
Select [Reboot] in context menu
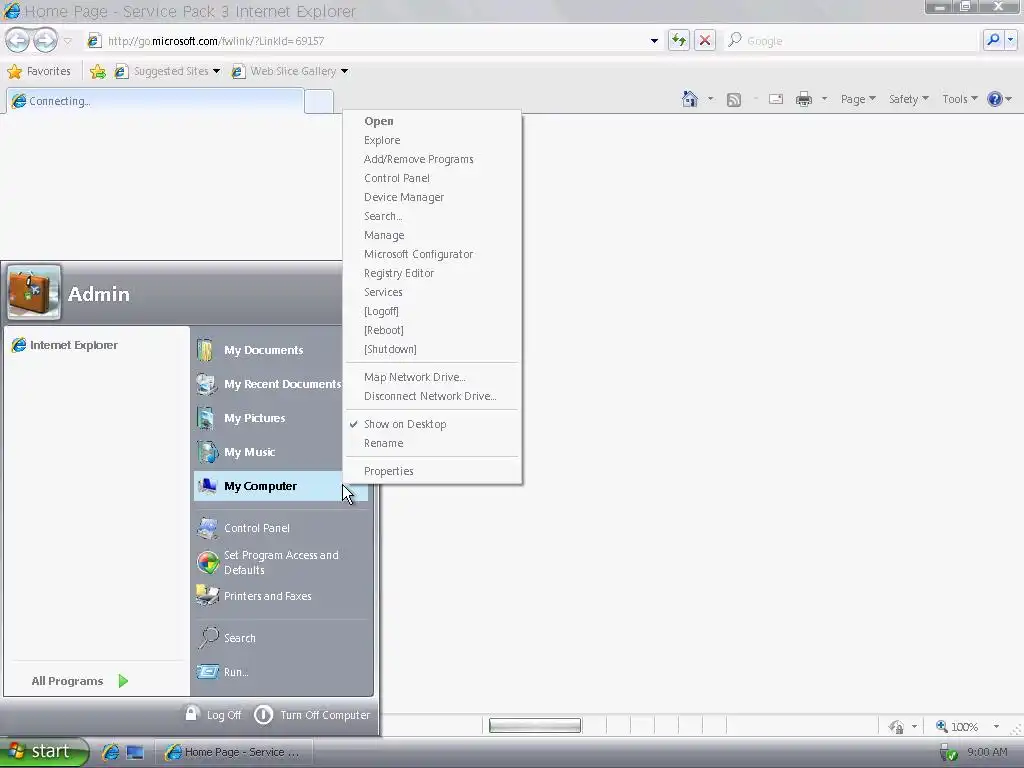pyautogui.click(x=432, y=330)
